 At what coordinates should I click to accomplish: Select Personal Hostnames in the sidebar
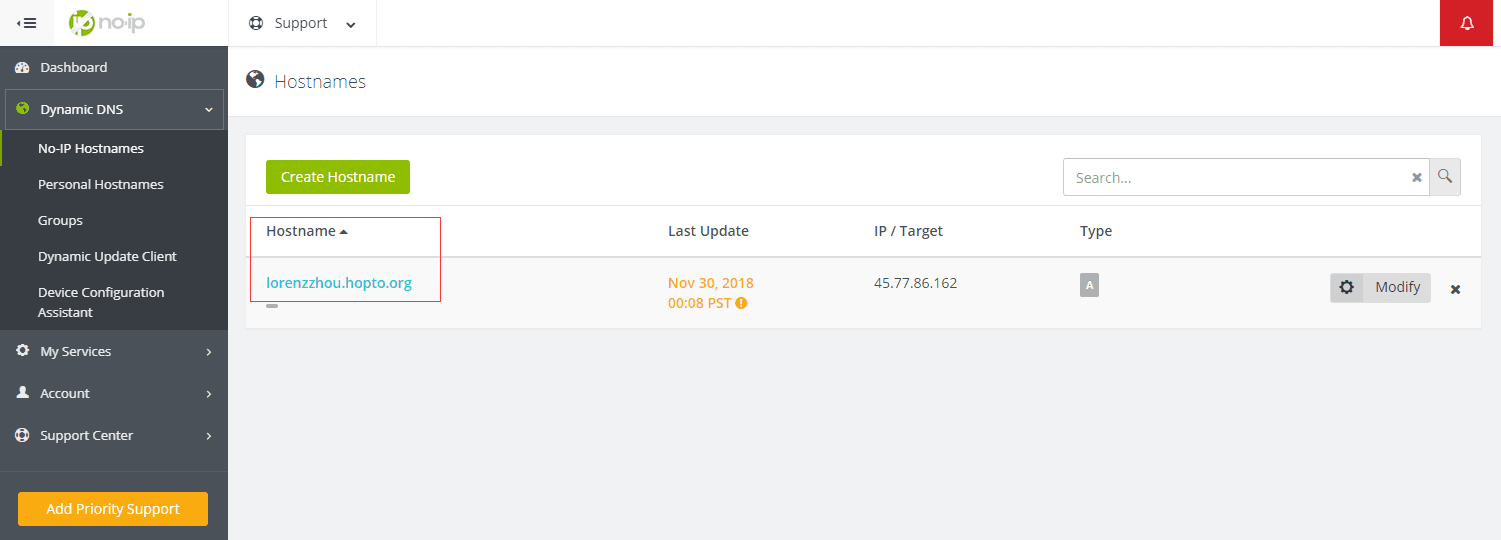click(x=101, y=184)
